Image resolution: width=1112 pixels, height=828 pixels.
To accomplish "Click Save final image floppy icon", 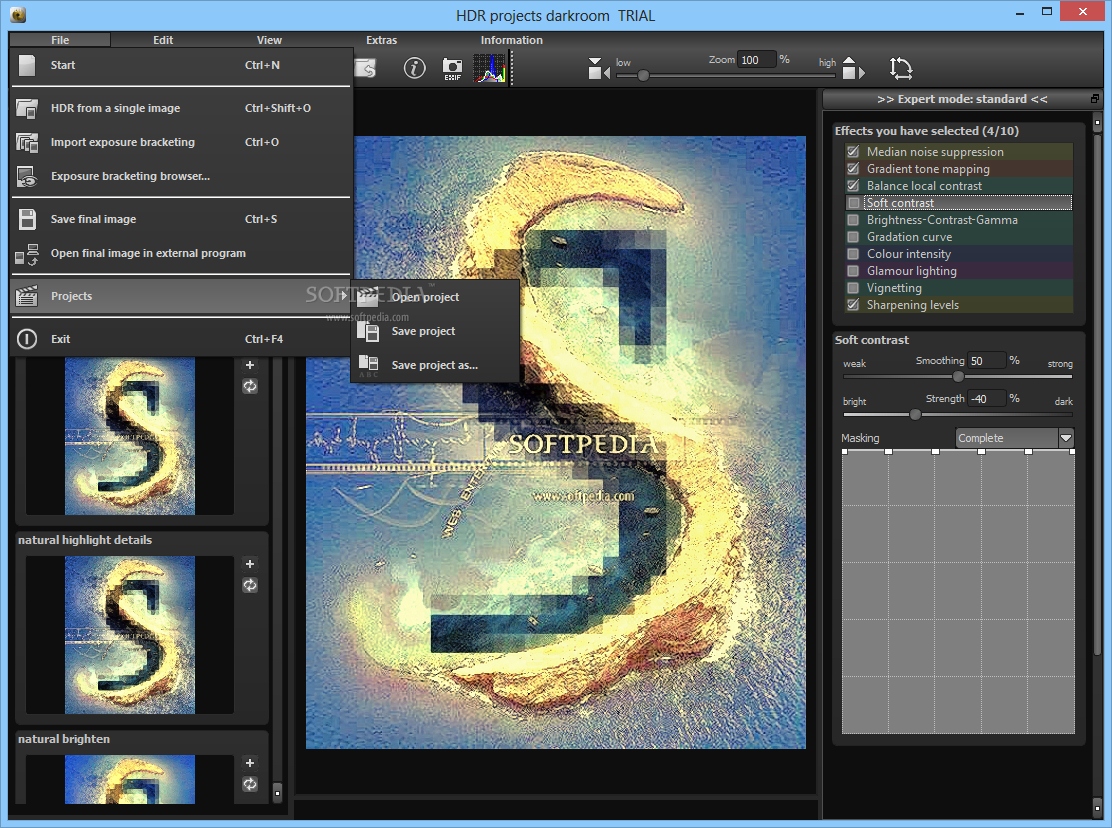I will pyautogui.click(x=27, y=219).
